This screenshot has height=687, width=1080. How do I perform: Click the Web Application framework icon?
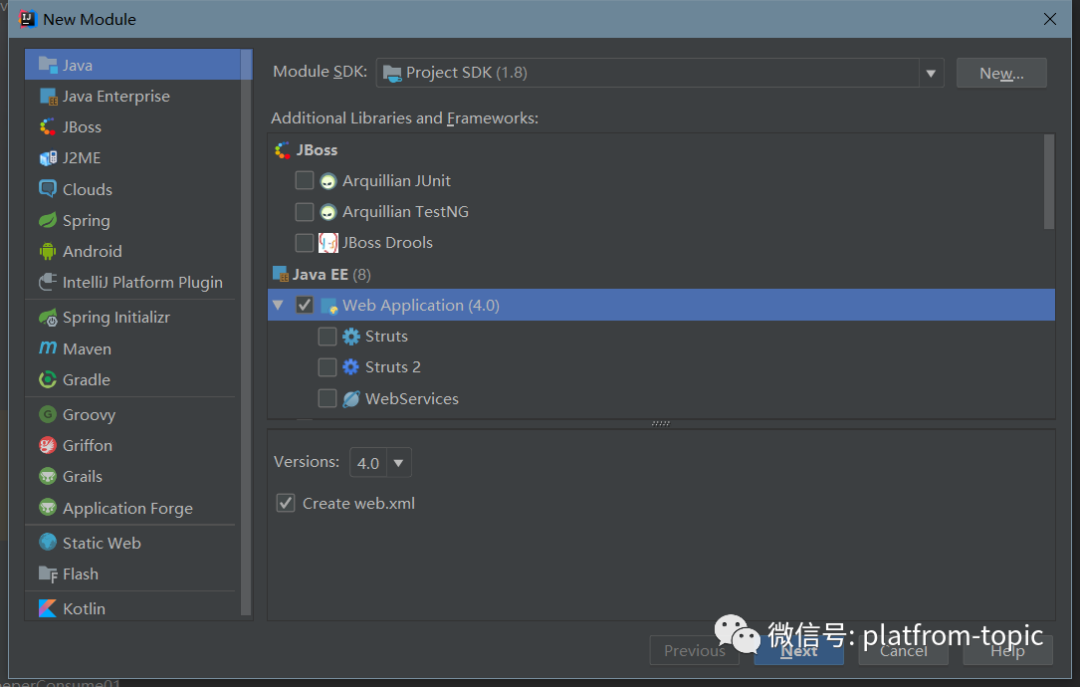tap(329, 306)
